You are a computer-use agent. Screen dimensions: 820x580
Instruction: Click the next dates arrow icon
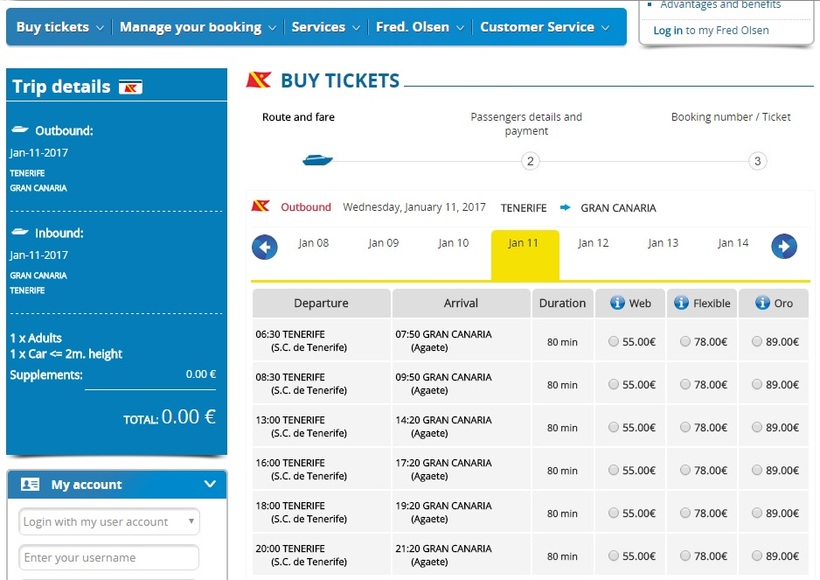click(784, 246)
